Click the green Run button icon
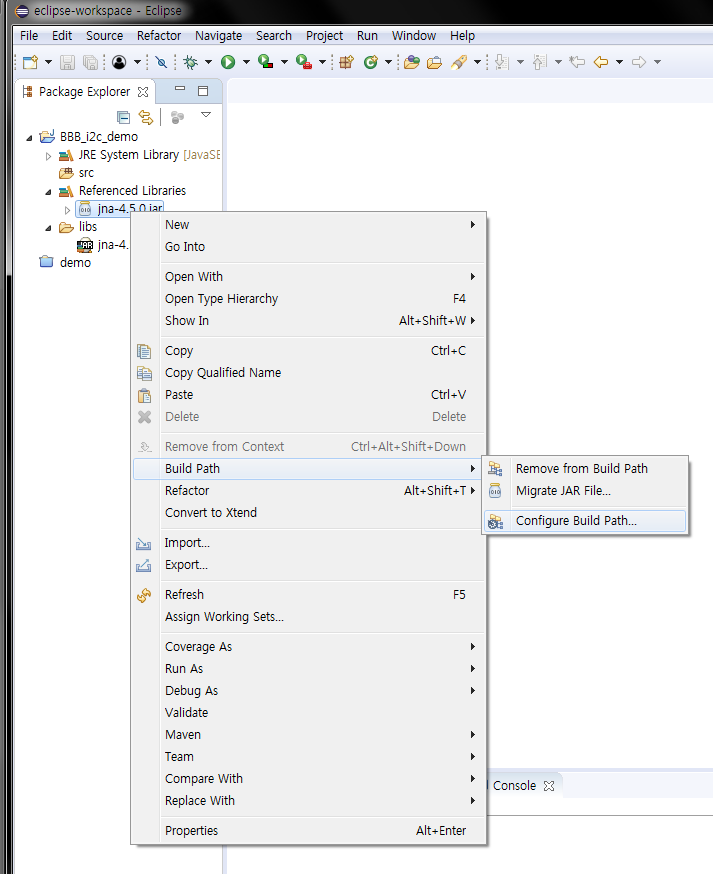 coord(228,62)
